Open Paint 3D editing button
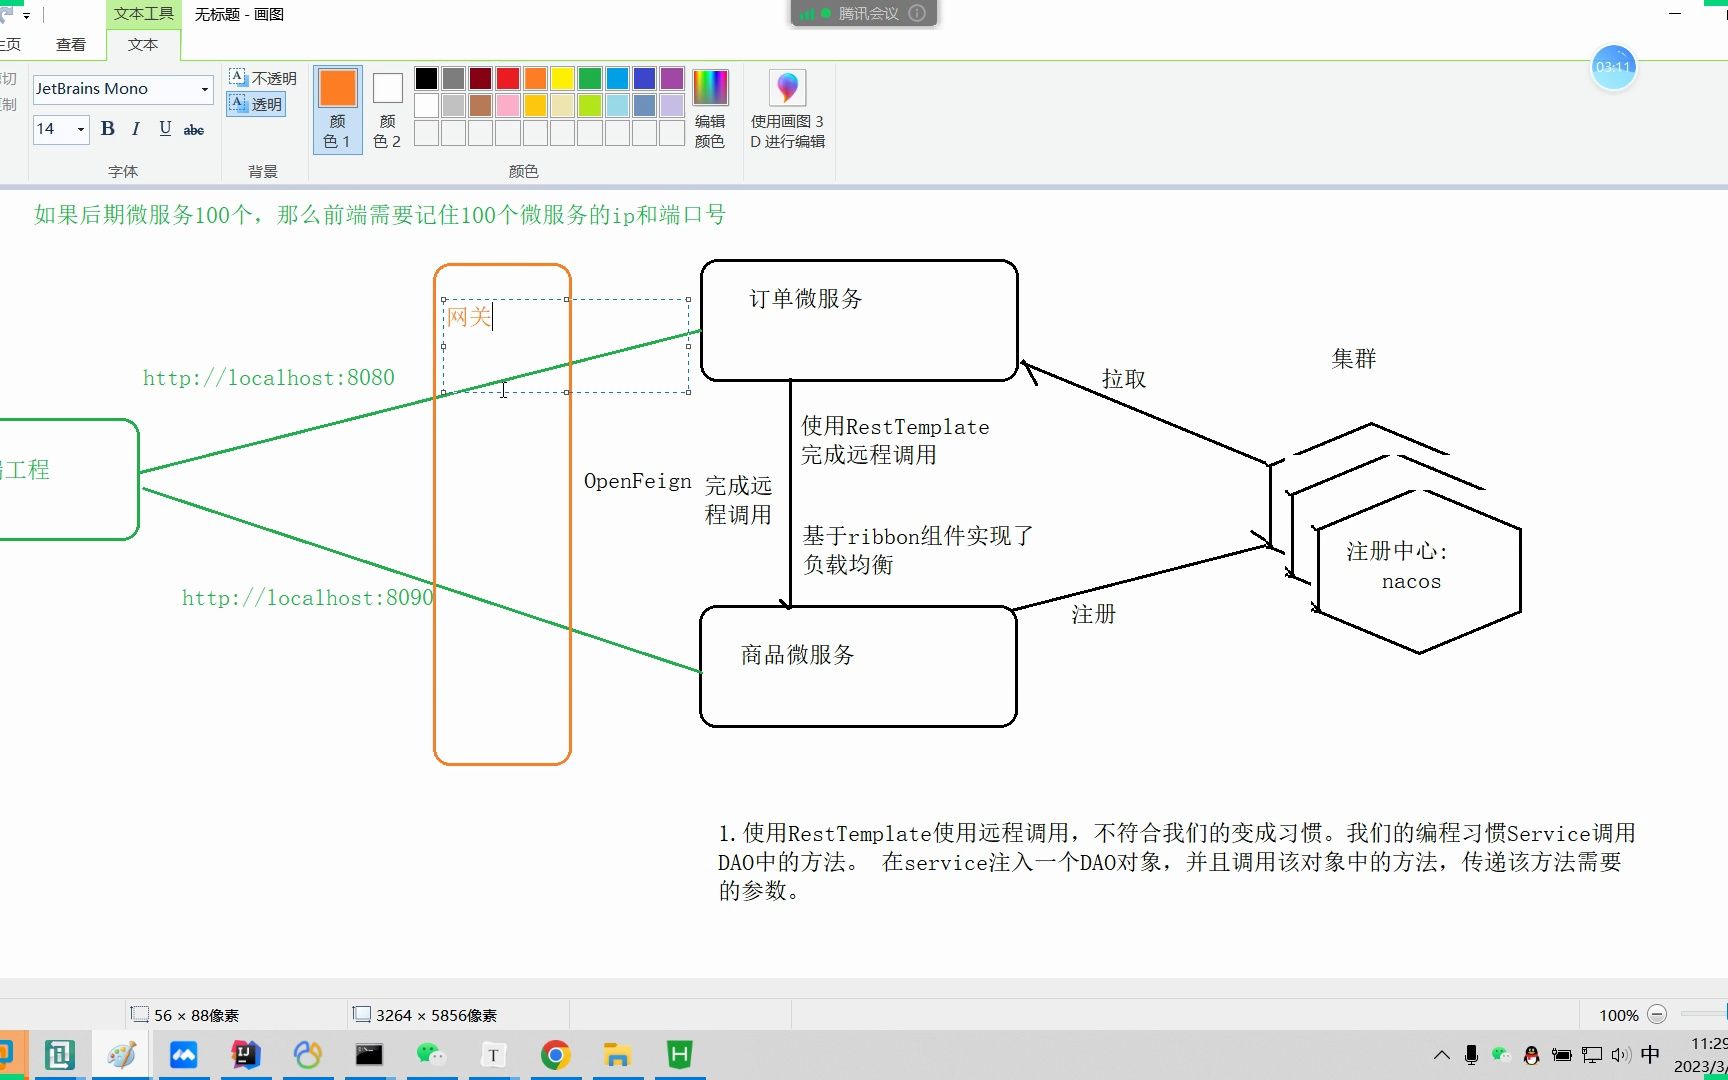The height and width of the screenshot is (1080, 1728). click(787, 109)
